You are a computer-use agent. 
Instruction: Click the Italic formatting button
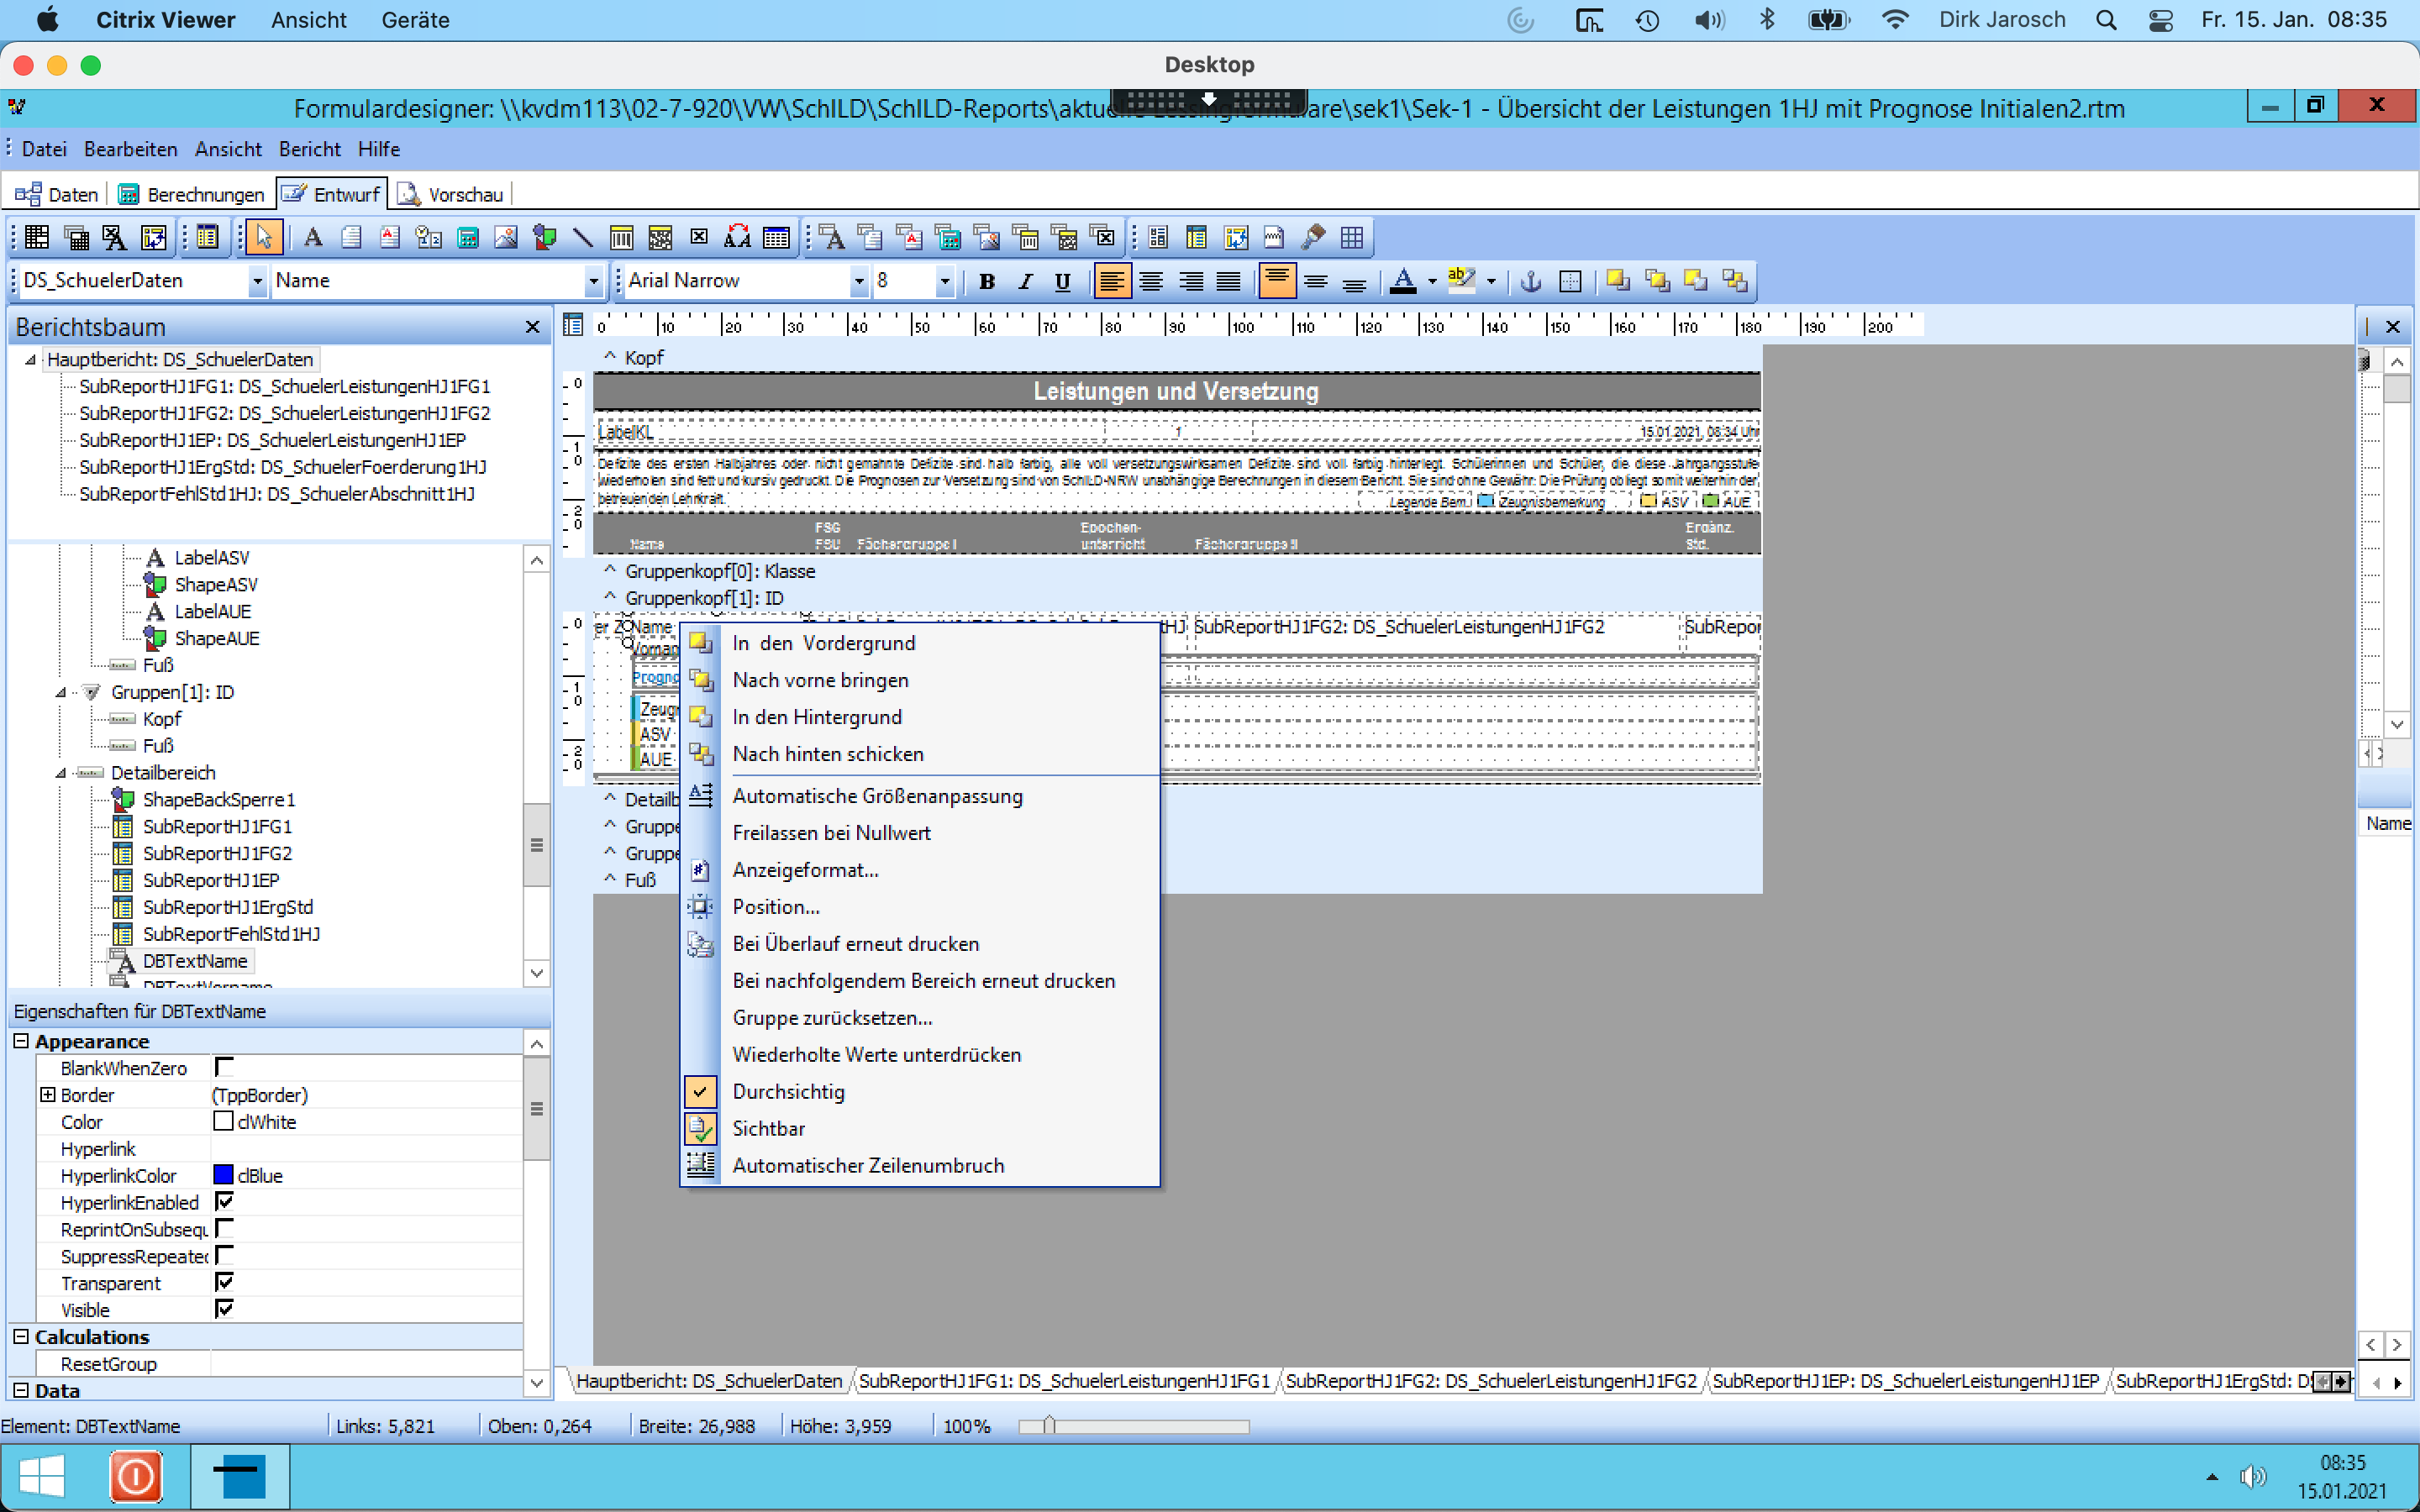[x=1025, y=281]
